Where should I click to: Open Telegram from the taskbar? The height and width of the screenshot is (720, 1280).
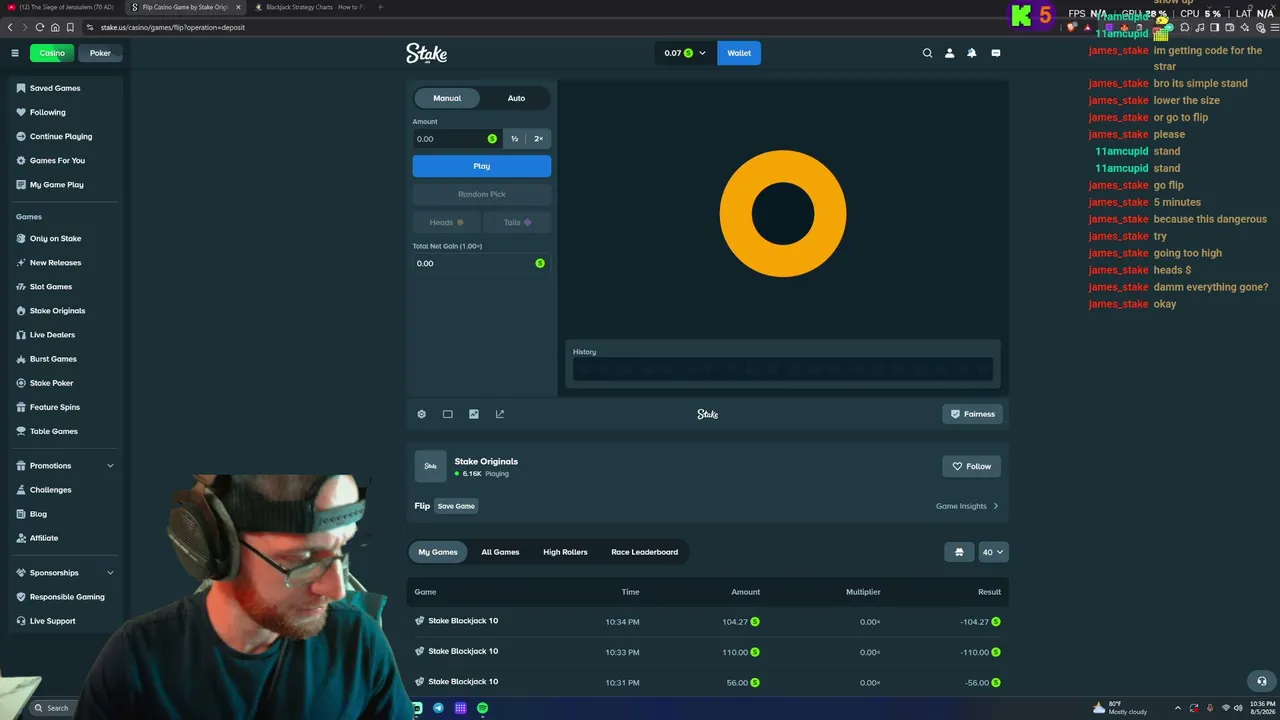tap(438, 708)
